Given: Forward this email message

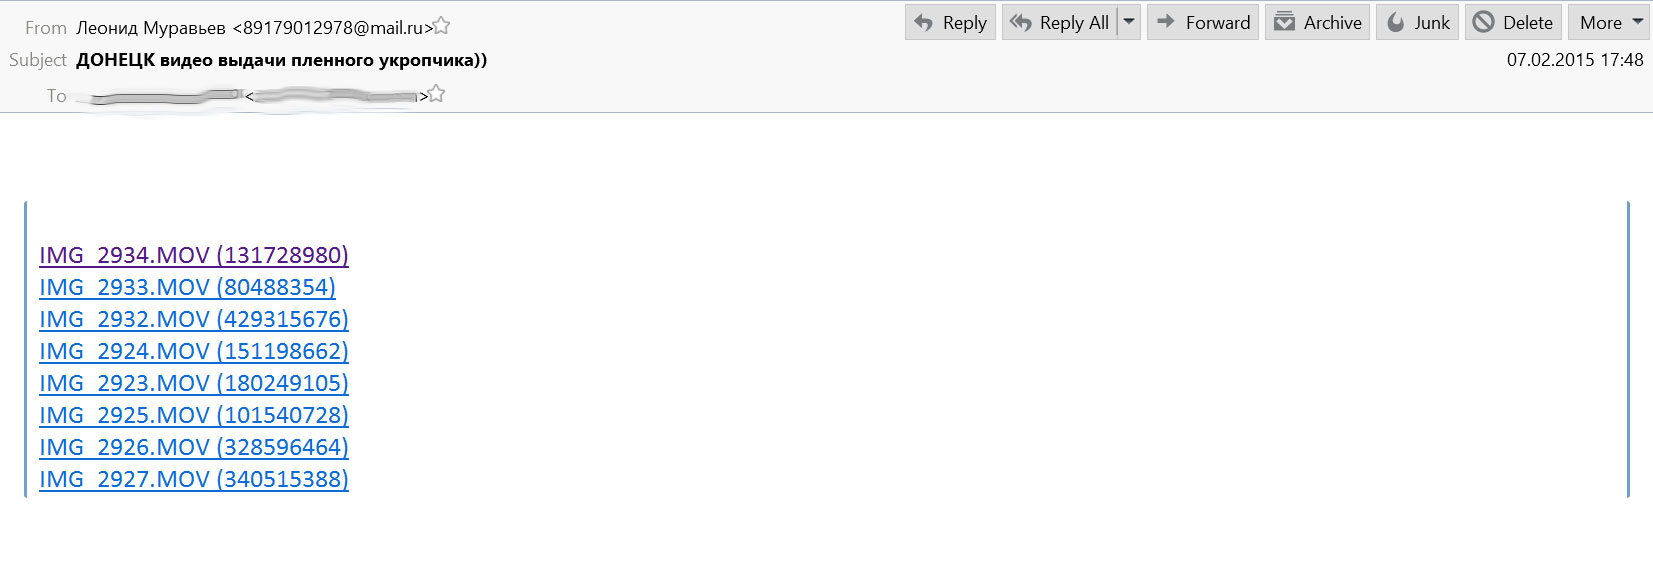Looking at the screenshot, I should (1203, 23).
